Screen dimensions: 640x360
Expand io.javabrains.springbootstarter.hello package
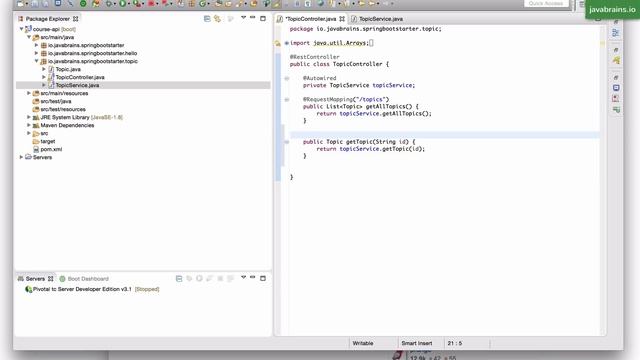36,53
